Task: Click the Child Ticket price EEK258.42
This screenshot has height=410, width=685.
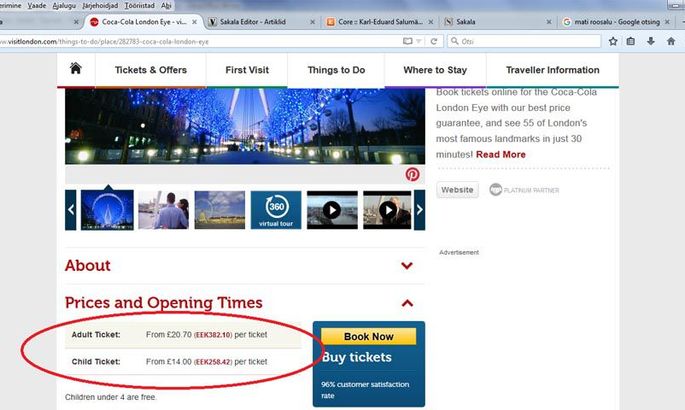Action: [213, 362]
